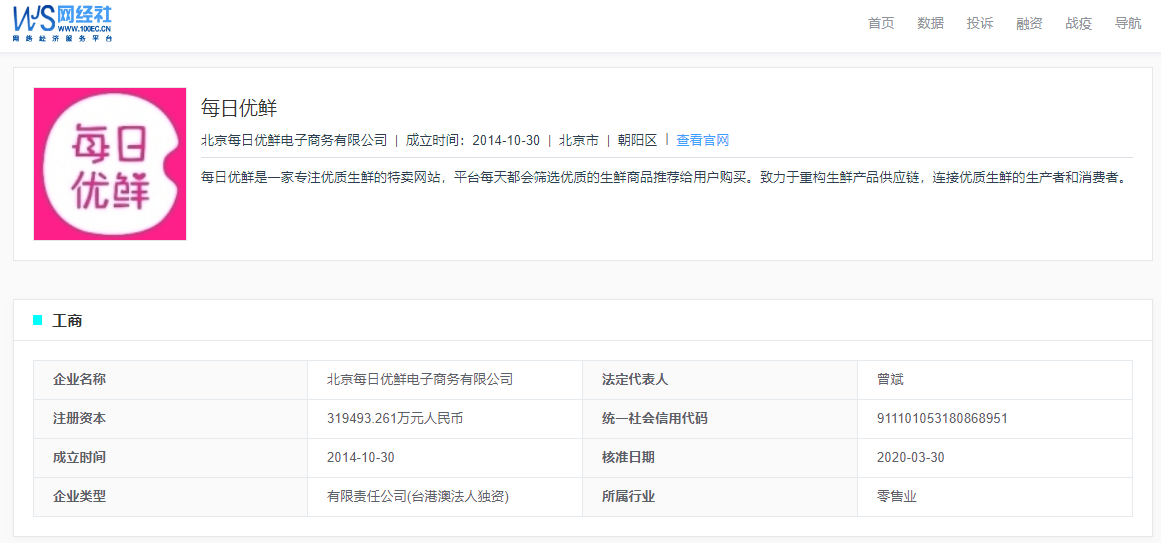The image size is (1161, 543).
Task: Click the 每日优鲜 company title
Action: pyautogui.click(x=238, y=107)
